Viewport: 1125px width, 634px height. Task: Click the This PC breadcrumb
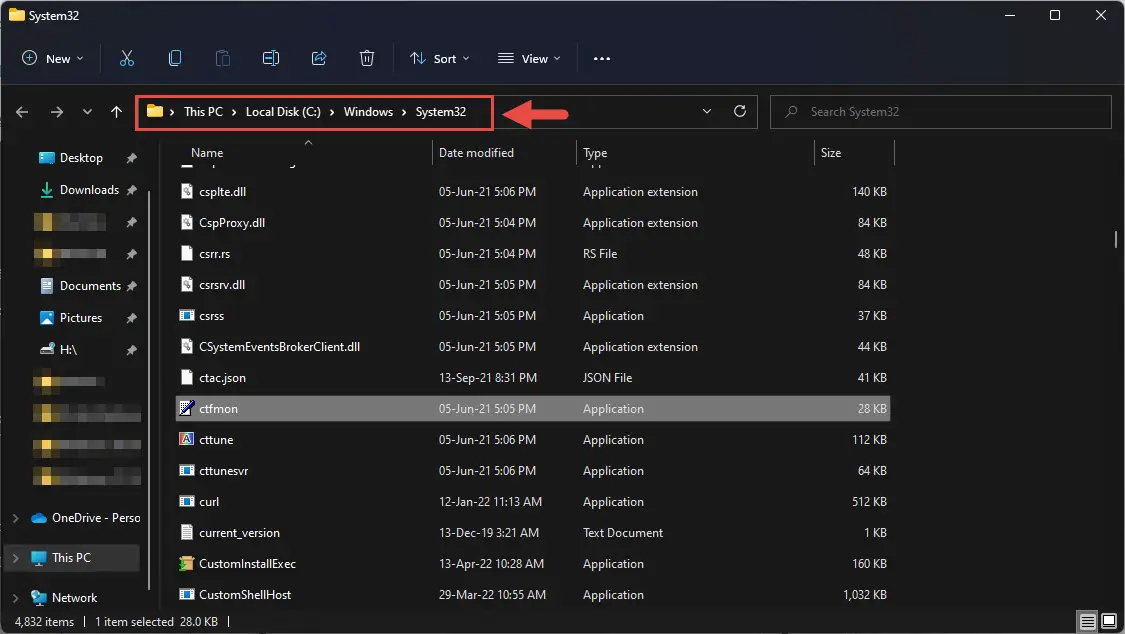[203, 112]
